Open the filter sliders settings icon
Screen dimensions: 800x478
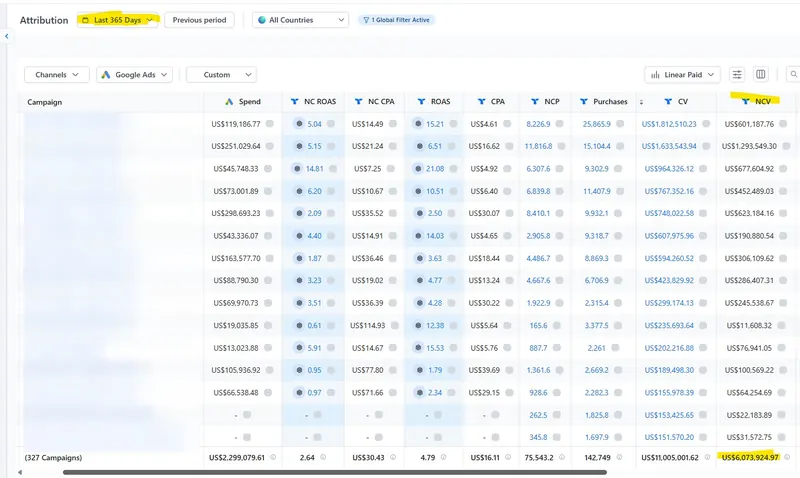pos(737,74)
